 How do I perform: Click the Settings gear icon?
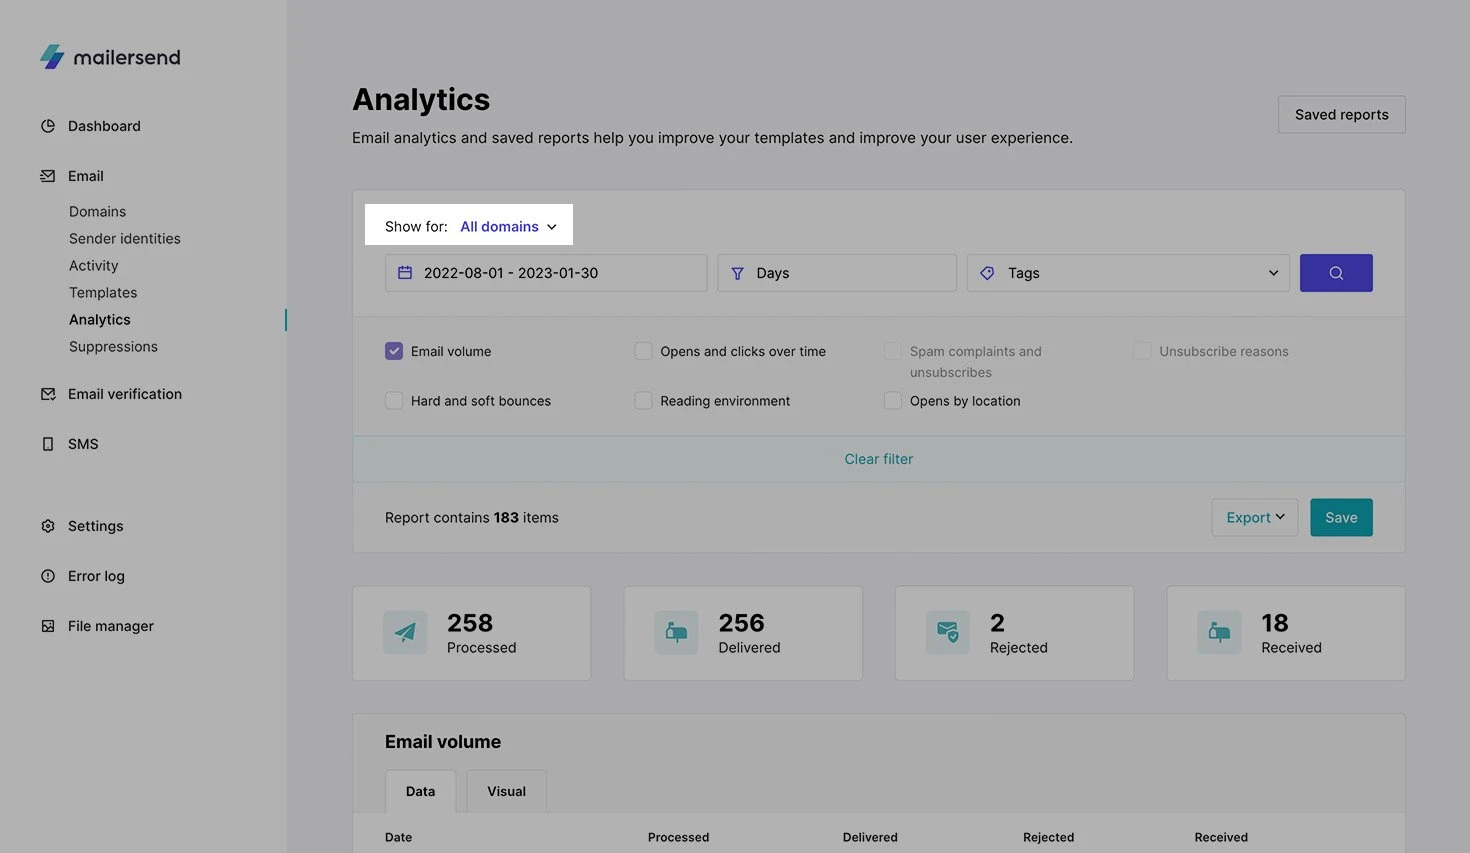pyautogui.click(x=48, y=526)
